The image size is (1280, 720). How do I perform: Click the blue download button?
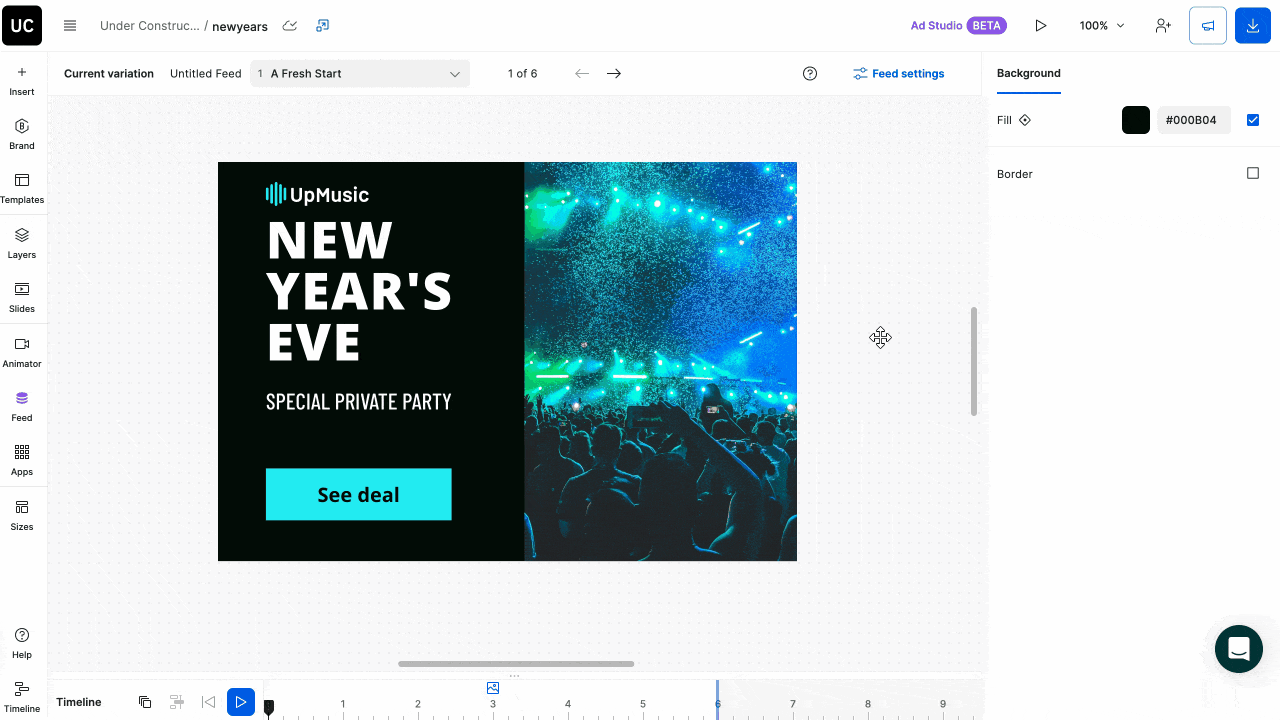[x=1253, y=25]
